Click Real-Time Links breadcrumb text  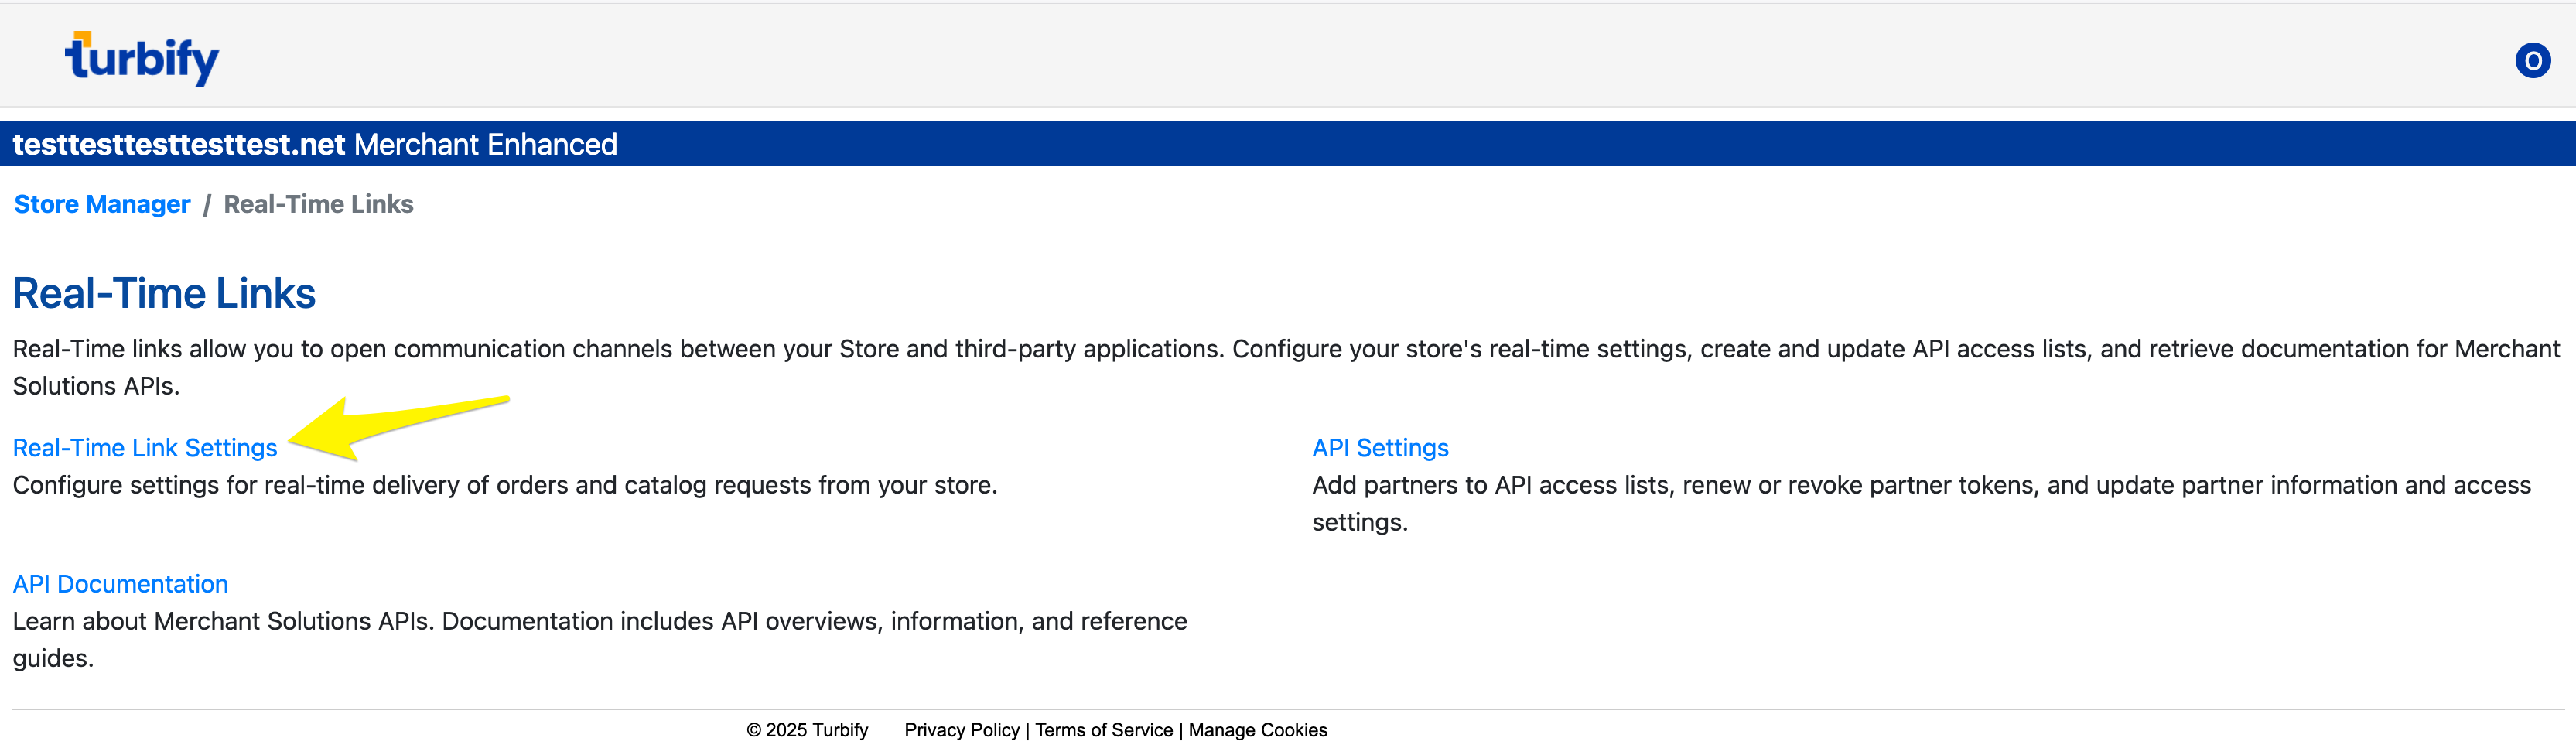[318, 204]
